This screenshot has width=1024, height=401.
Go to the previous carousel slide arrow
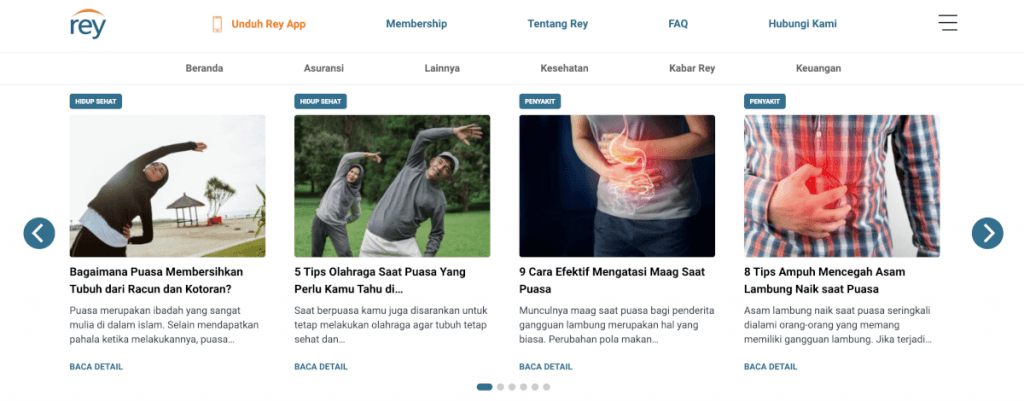tap(39, 233)
